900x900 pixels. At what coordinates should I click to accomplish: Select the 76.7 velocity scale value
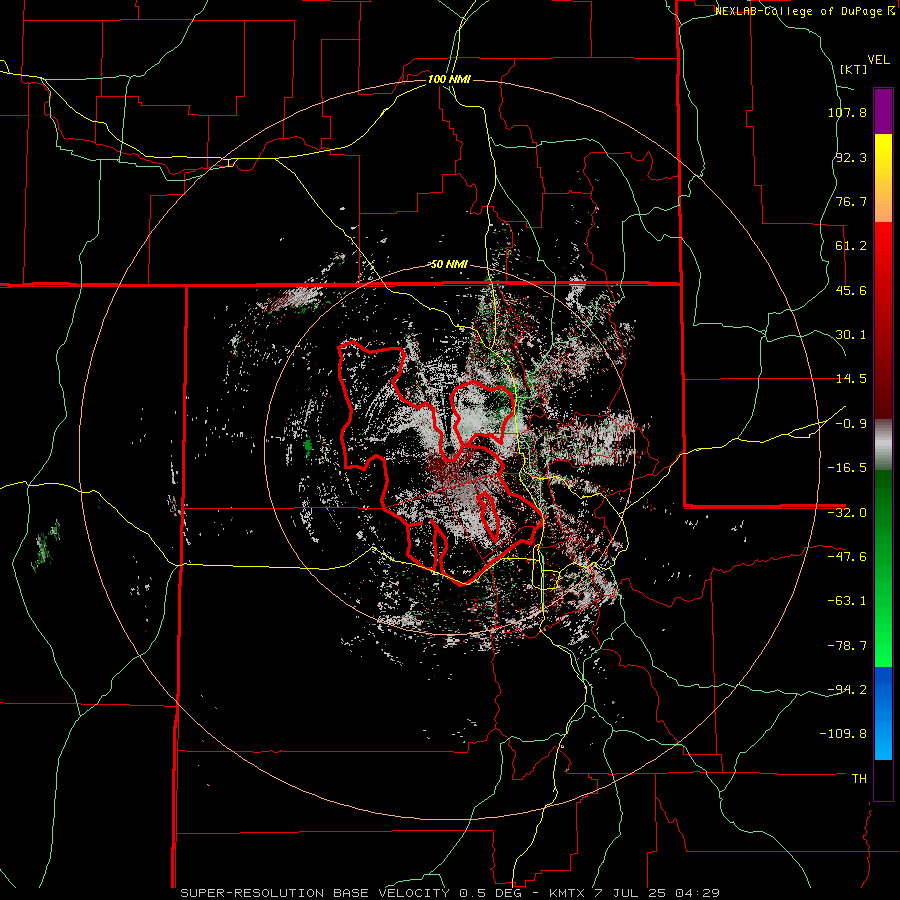click(851, 201)
